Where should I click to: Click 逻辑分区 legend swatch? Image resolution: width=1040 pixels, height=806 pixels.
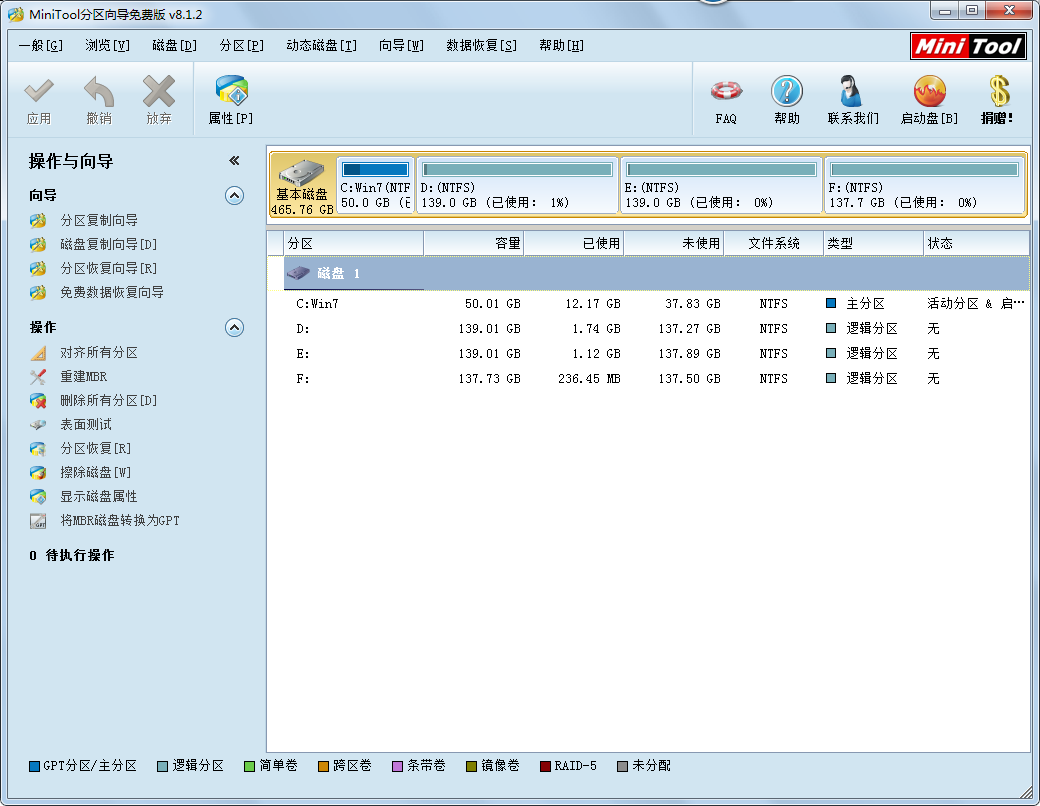pos(162,766)
